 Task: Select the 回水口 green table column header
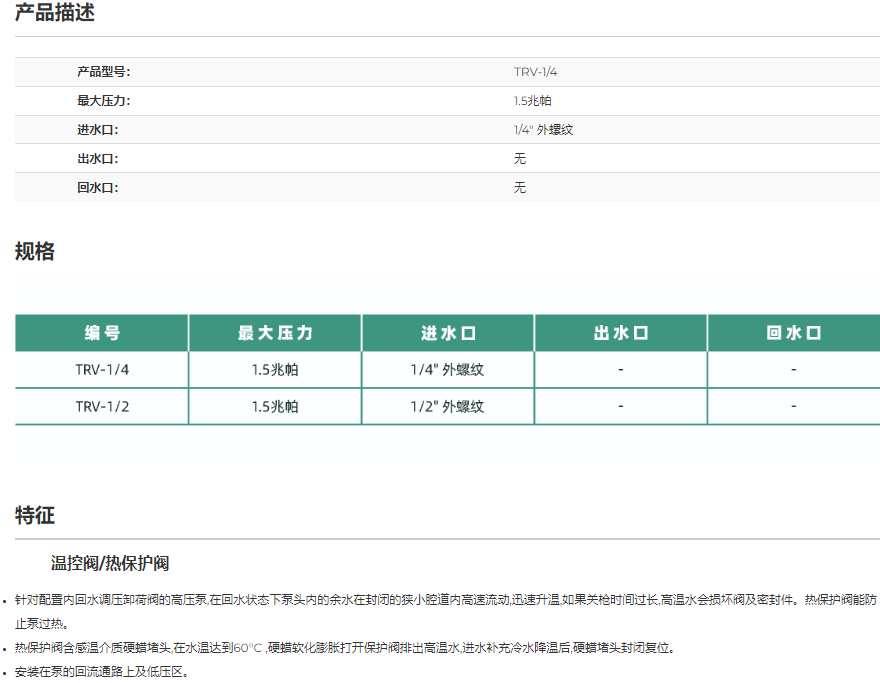click(x=794, y=333)
